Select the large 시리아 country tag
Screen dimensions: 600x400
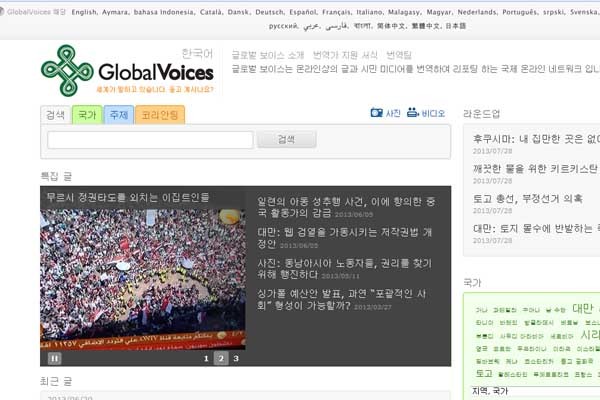[590, 335]
